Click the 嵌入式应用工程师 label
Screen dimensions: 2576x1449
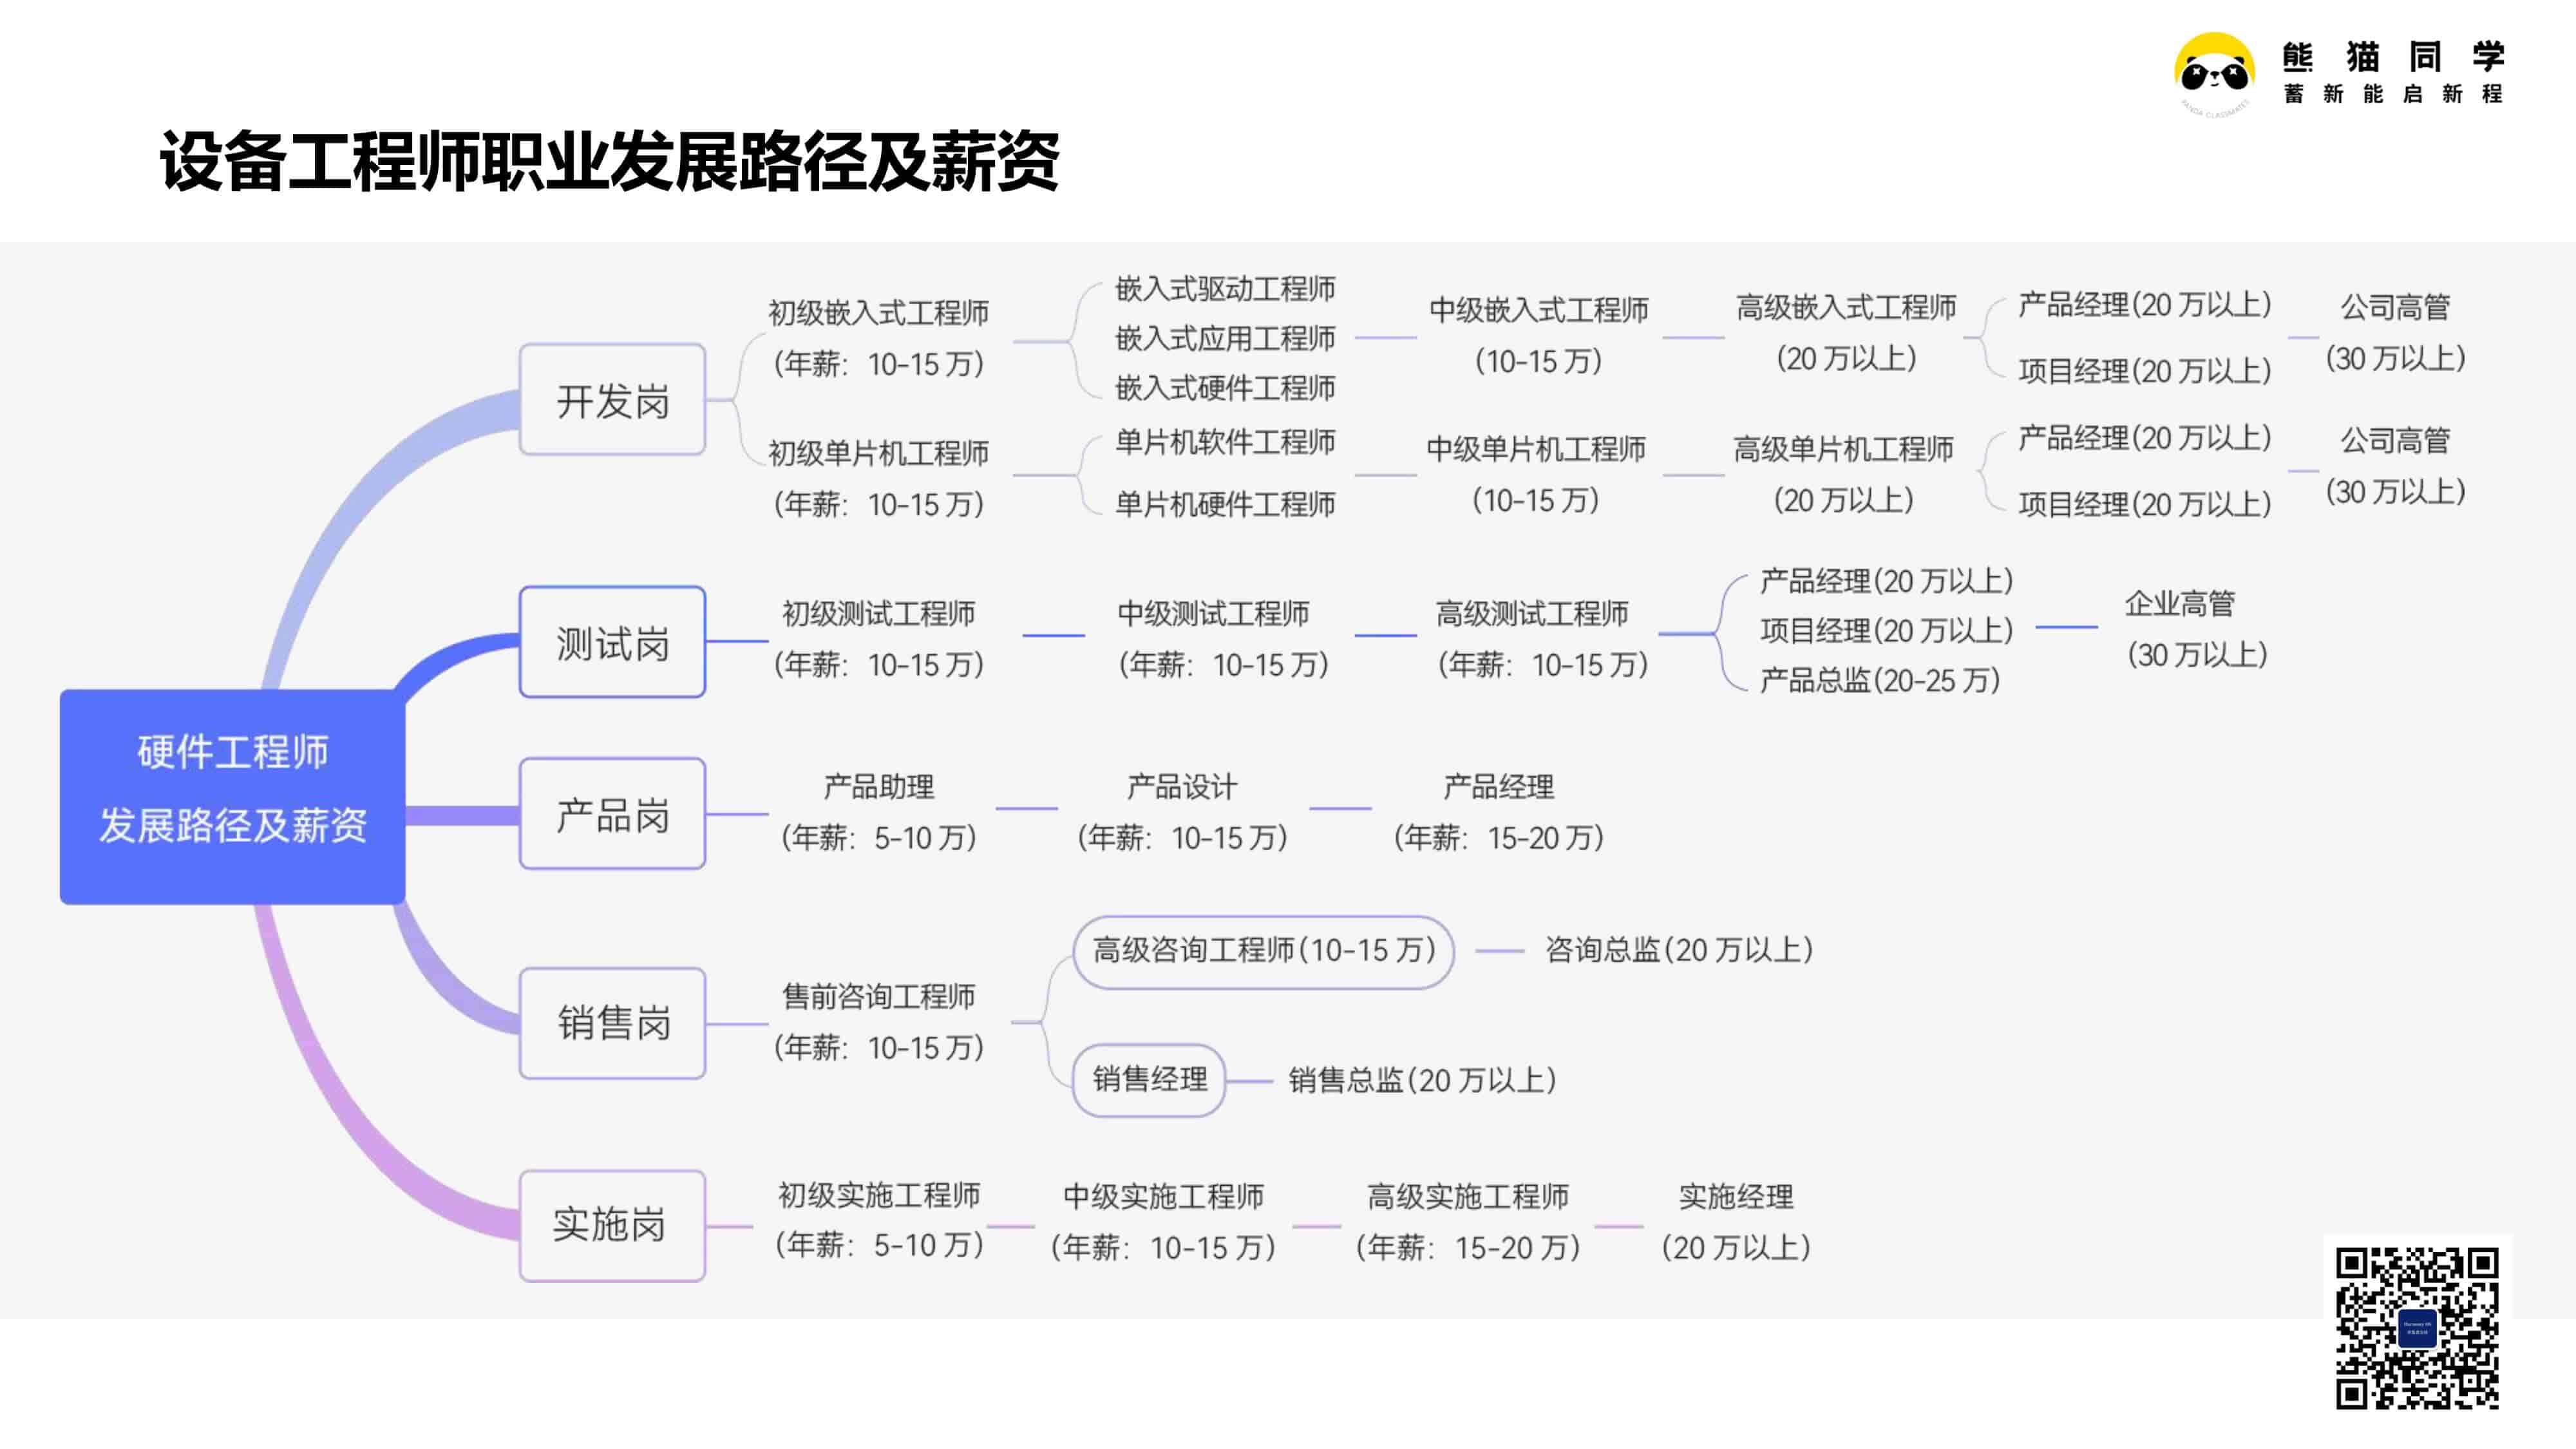[x=1225, y=339]
